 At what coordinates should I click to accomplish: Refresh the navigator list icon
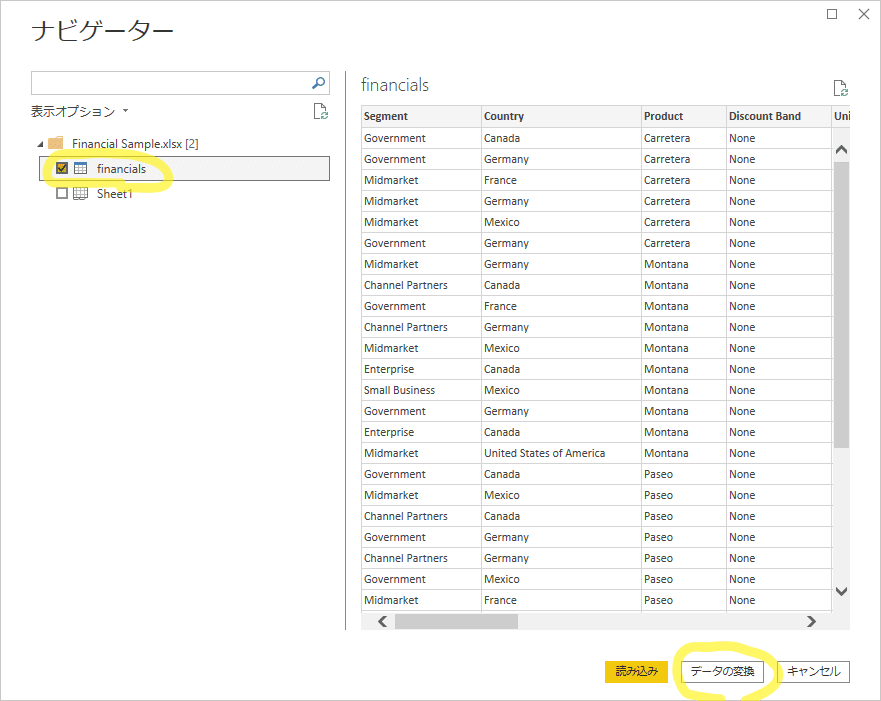tap(321, 111)
